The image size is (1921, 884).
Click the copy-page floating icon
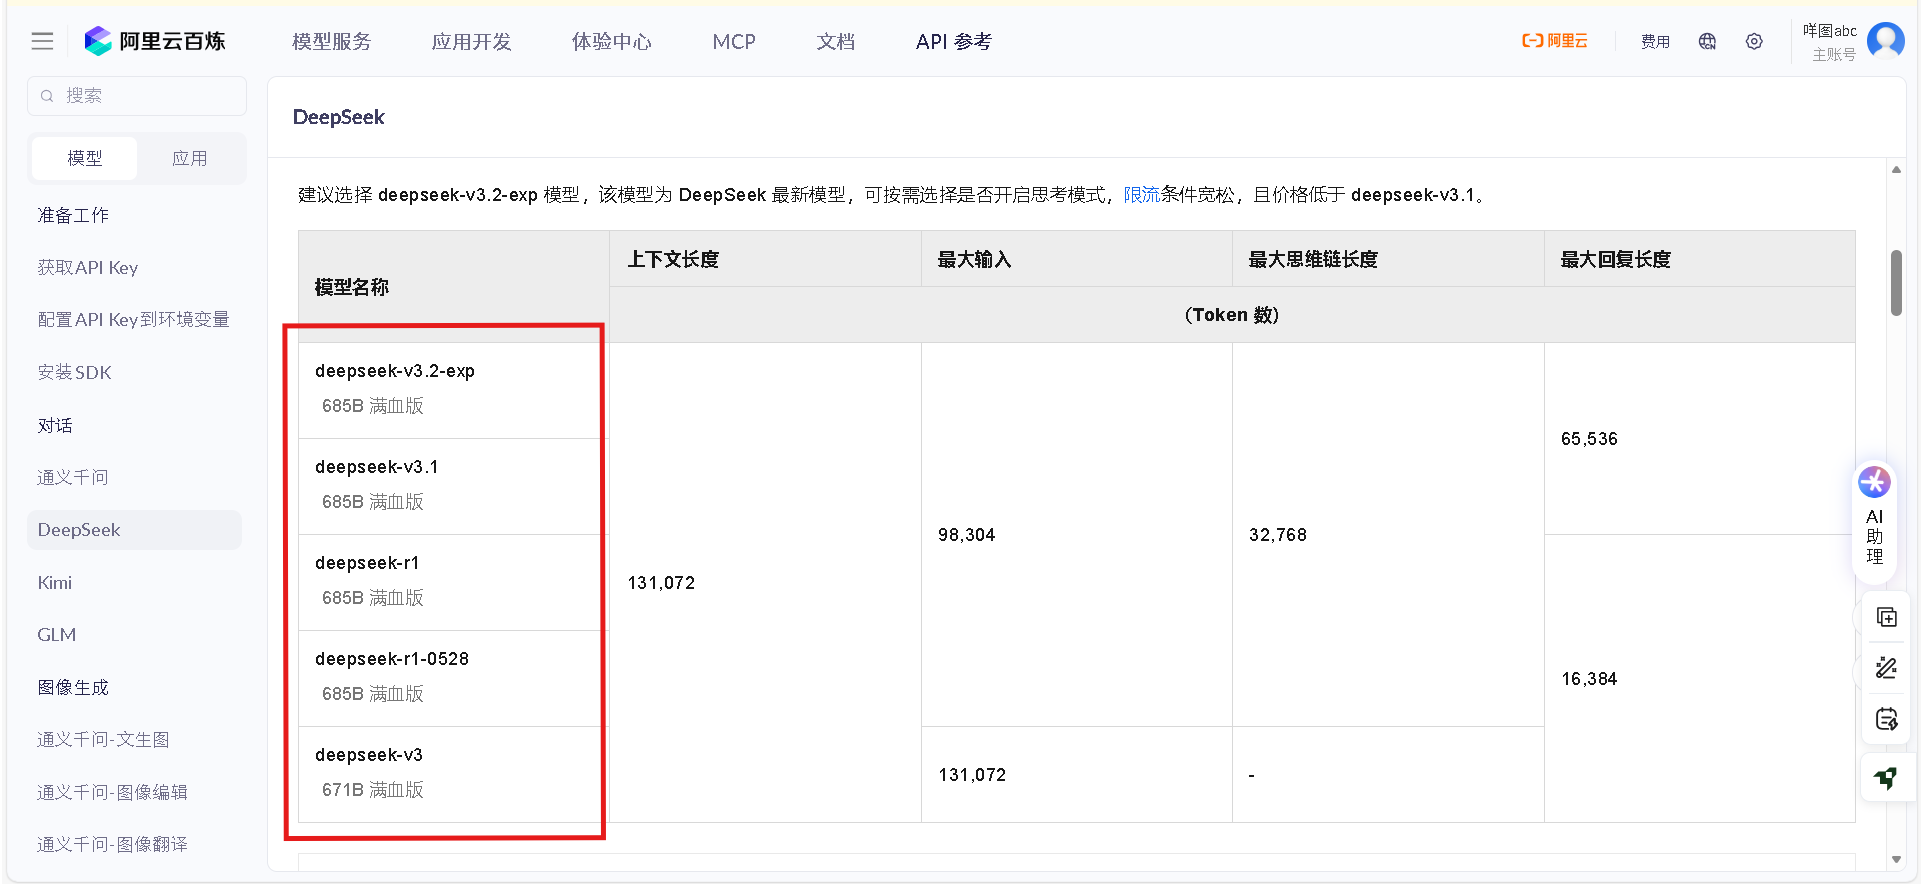(1886, 617)
